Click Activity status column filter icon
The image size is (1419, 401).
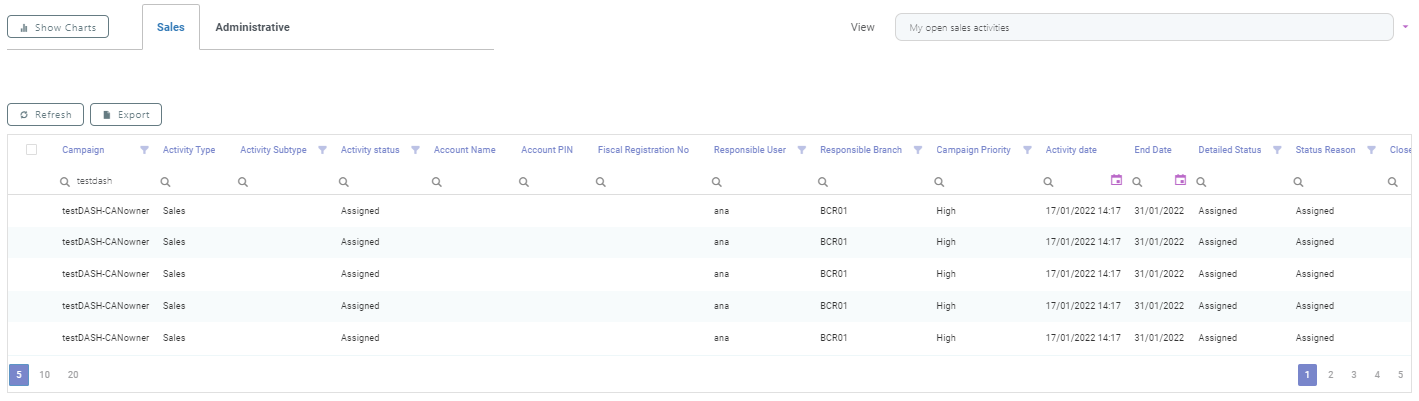[415, 150]
